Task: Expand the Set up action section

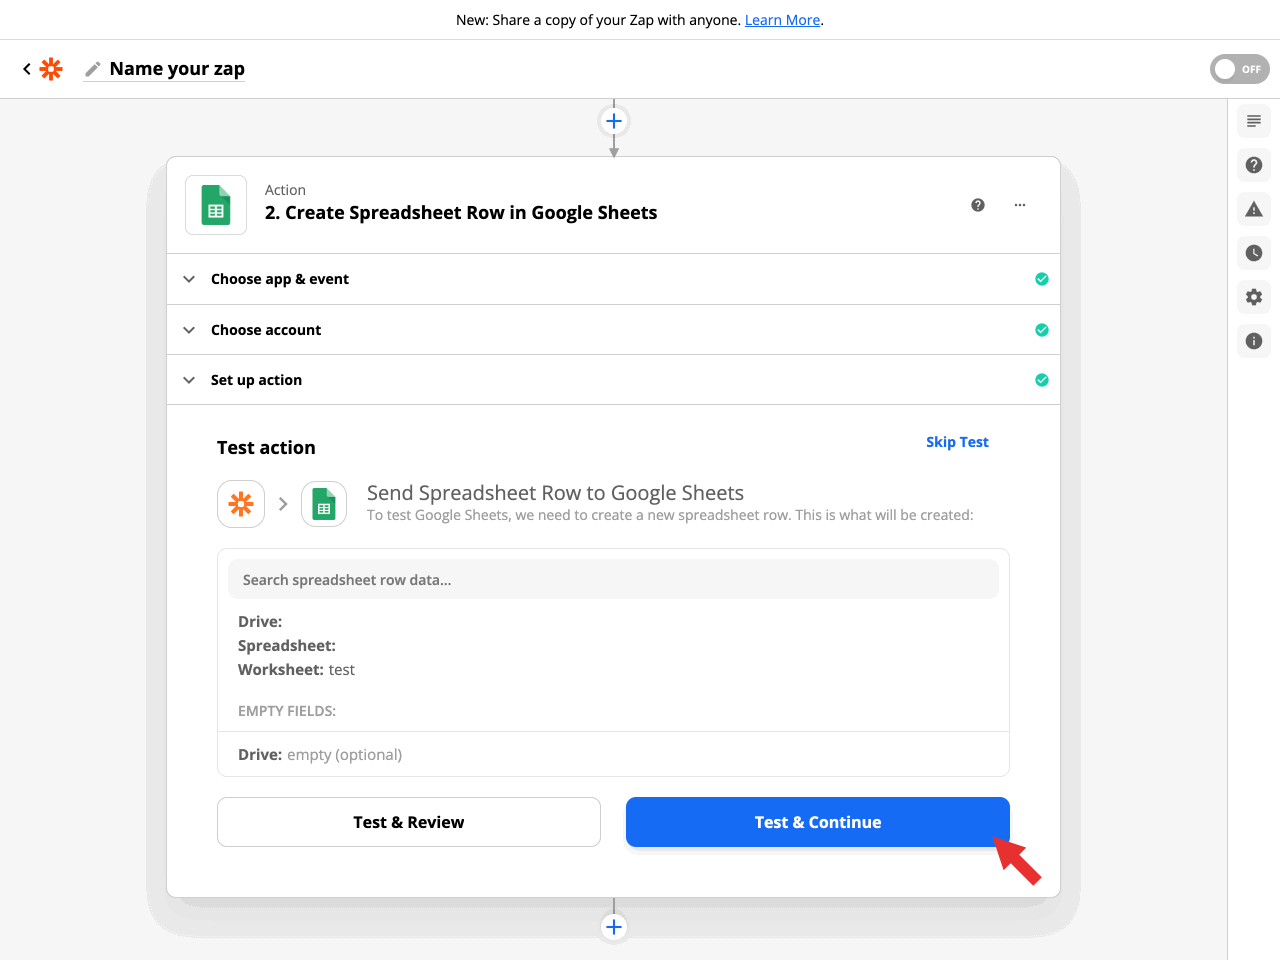Action: 256,380
